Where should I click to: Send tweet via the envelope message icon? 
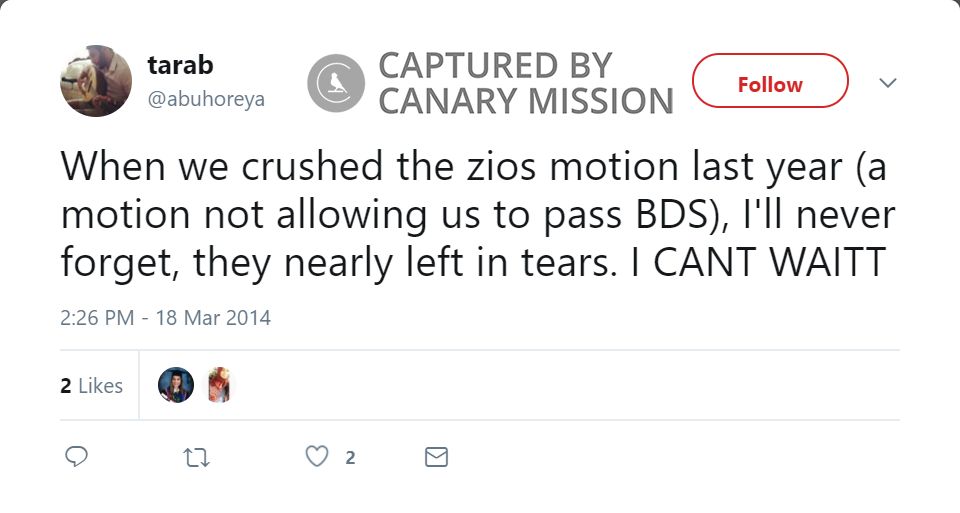(x=436, y=457)
